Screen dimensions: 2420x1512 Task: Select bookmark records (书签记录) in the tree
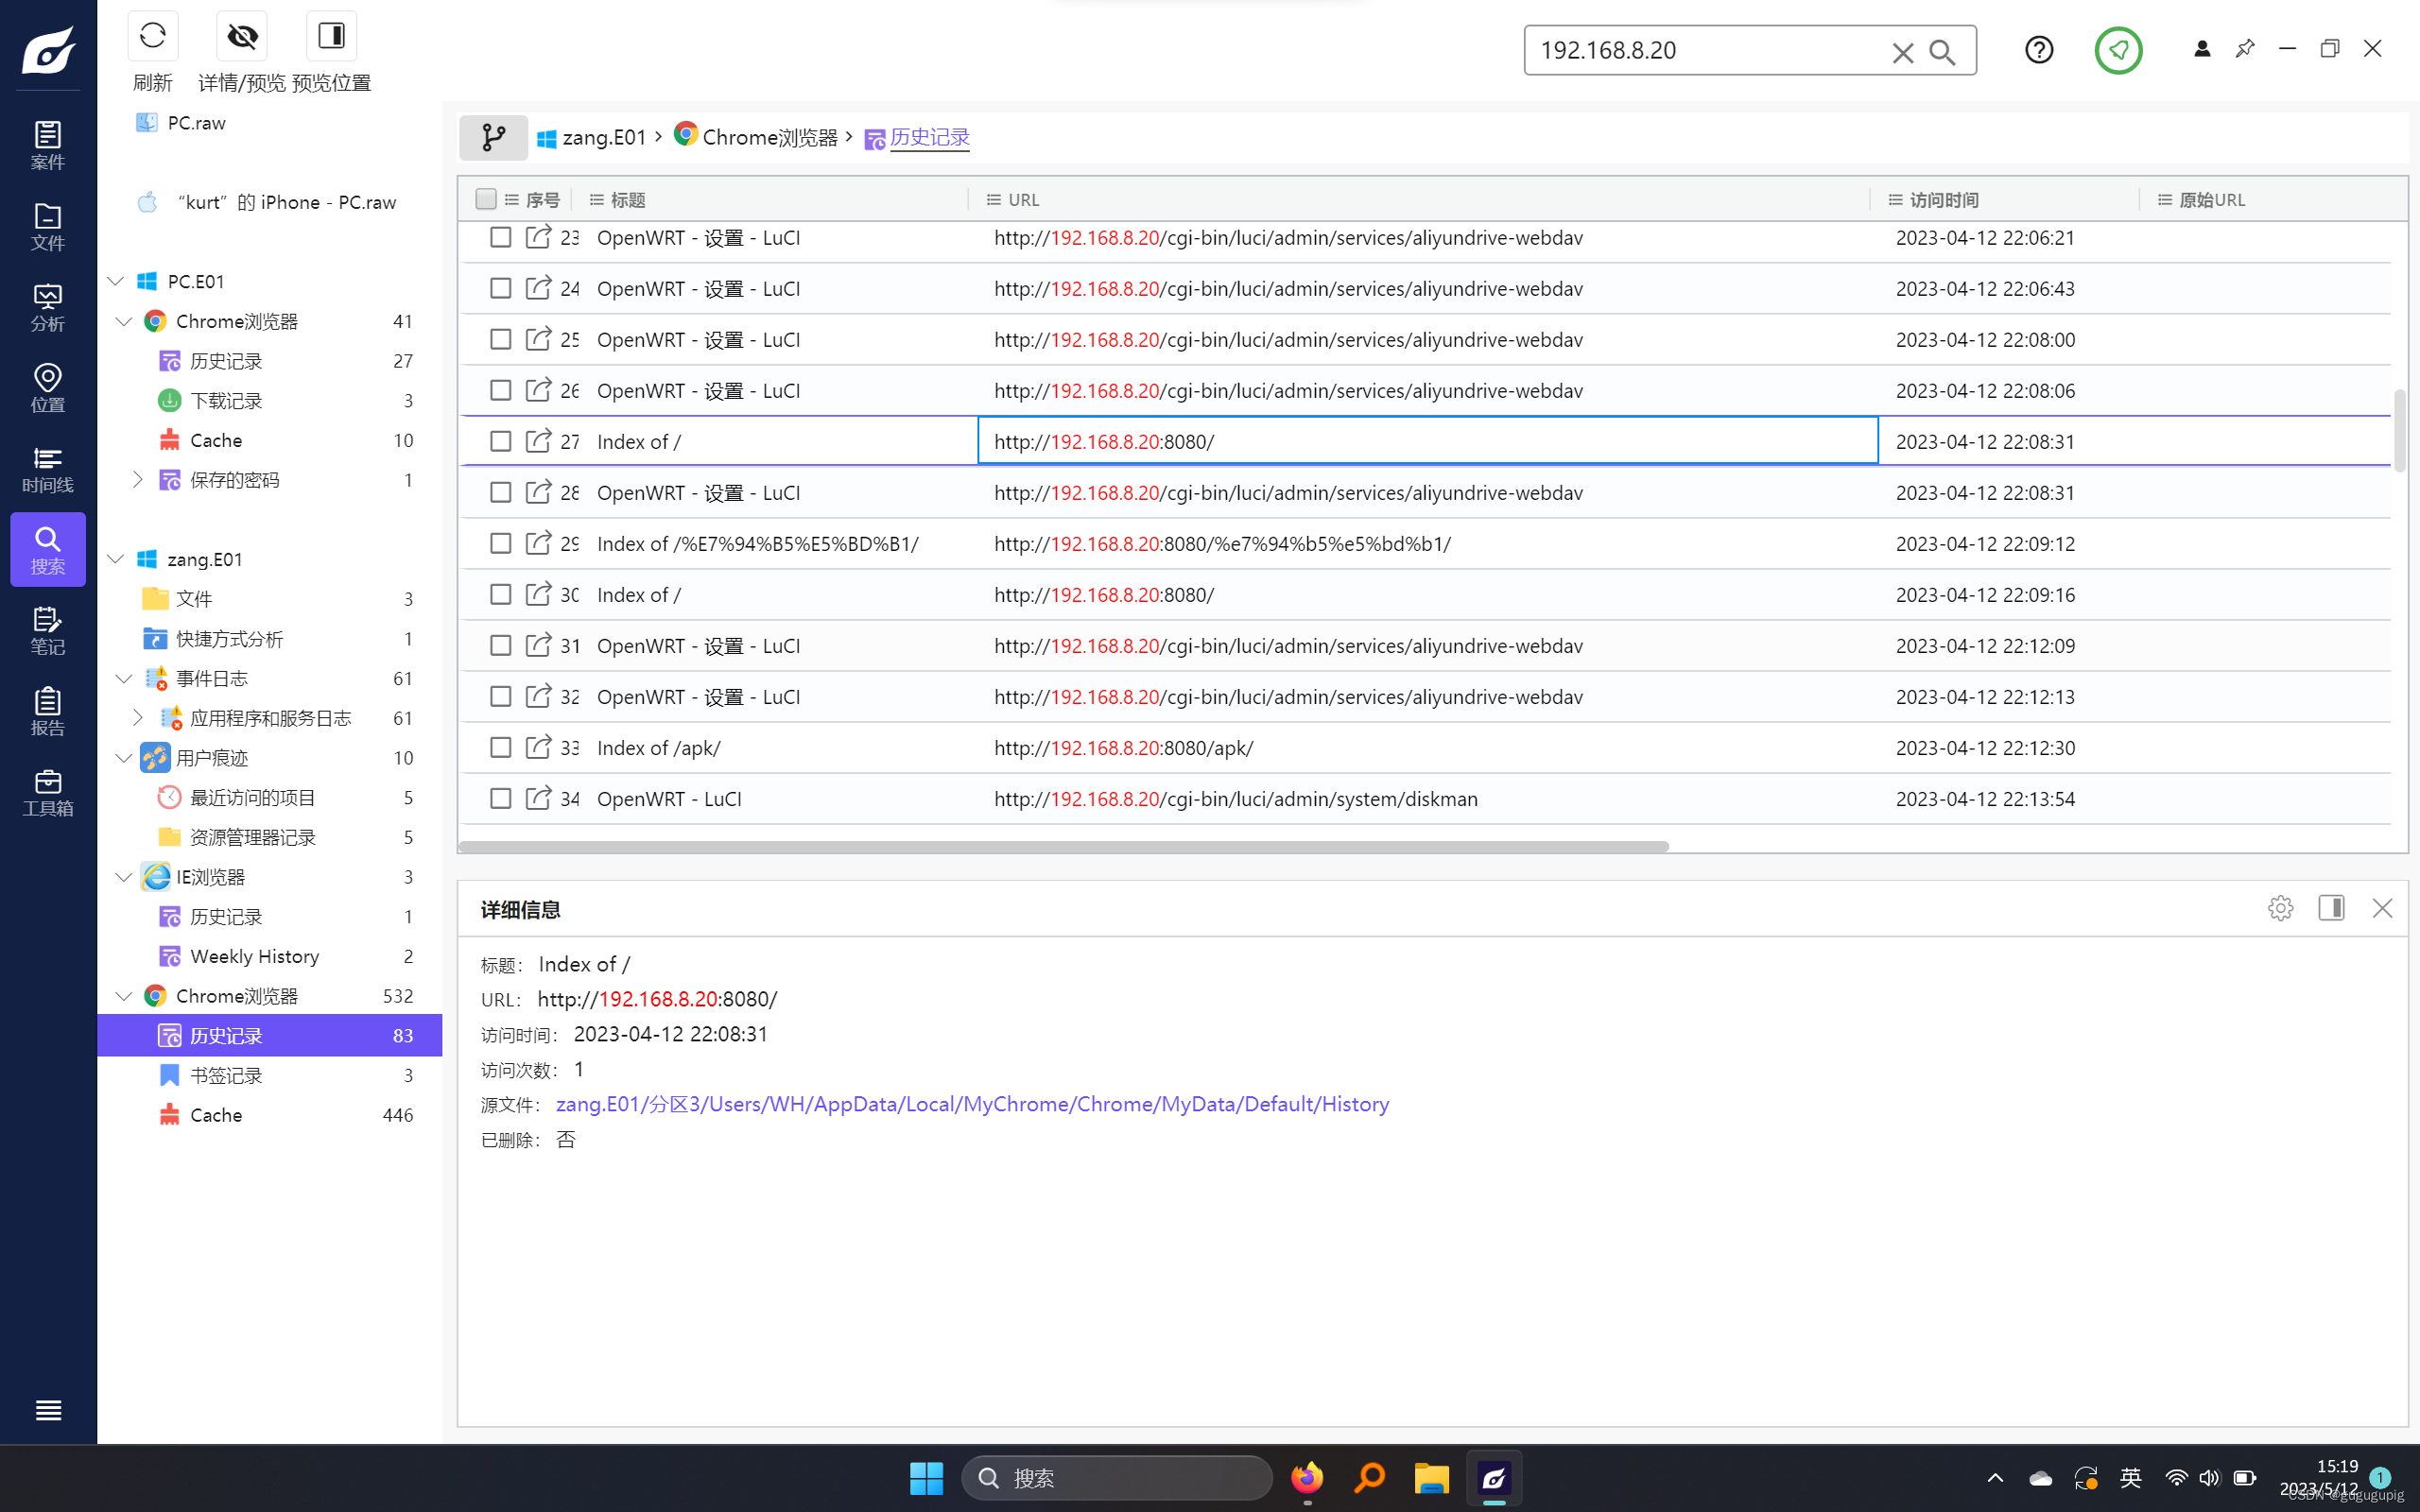tap(226, 1075)
